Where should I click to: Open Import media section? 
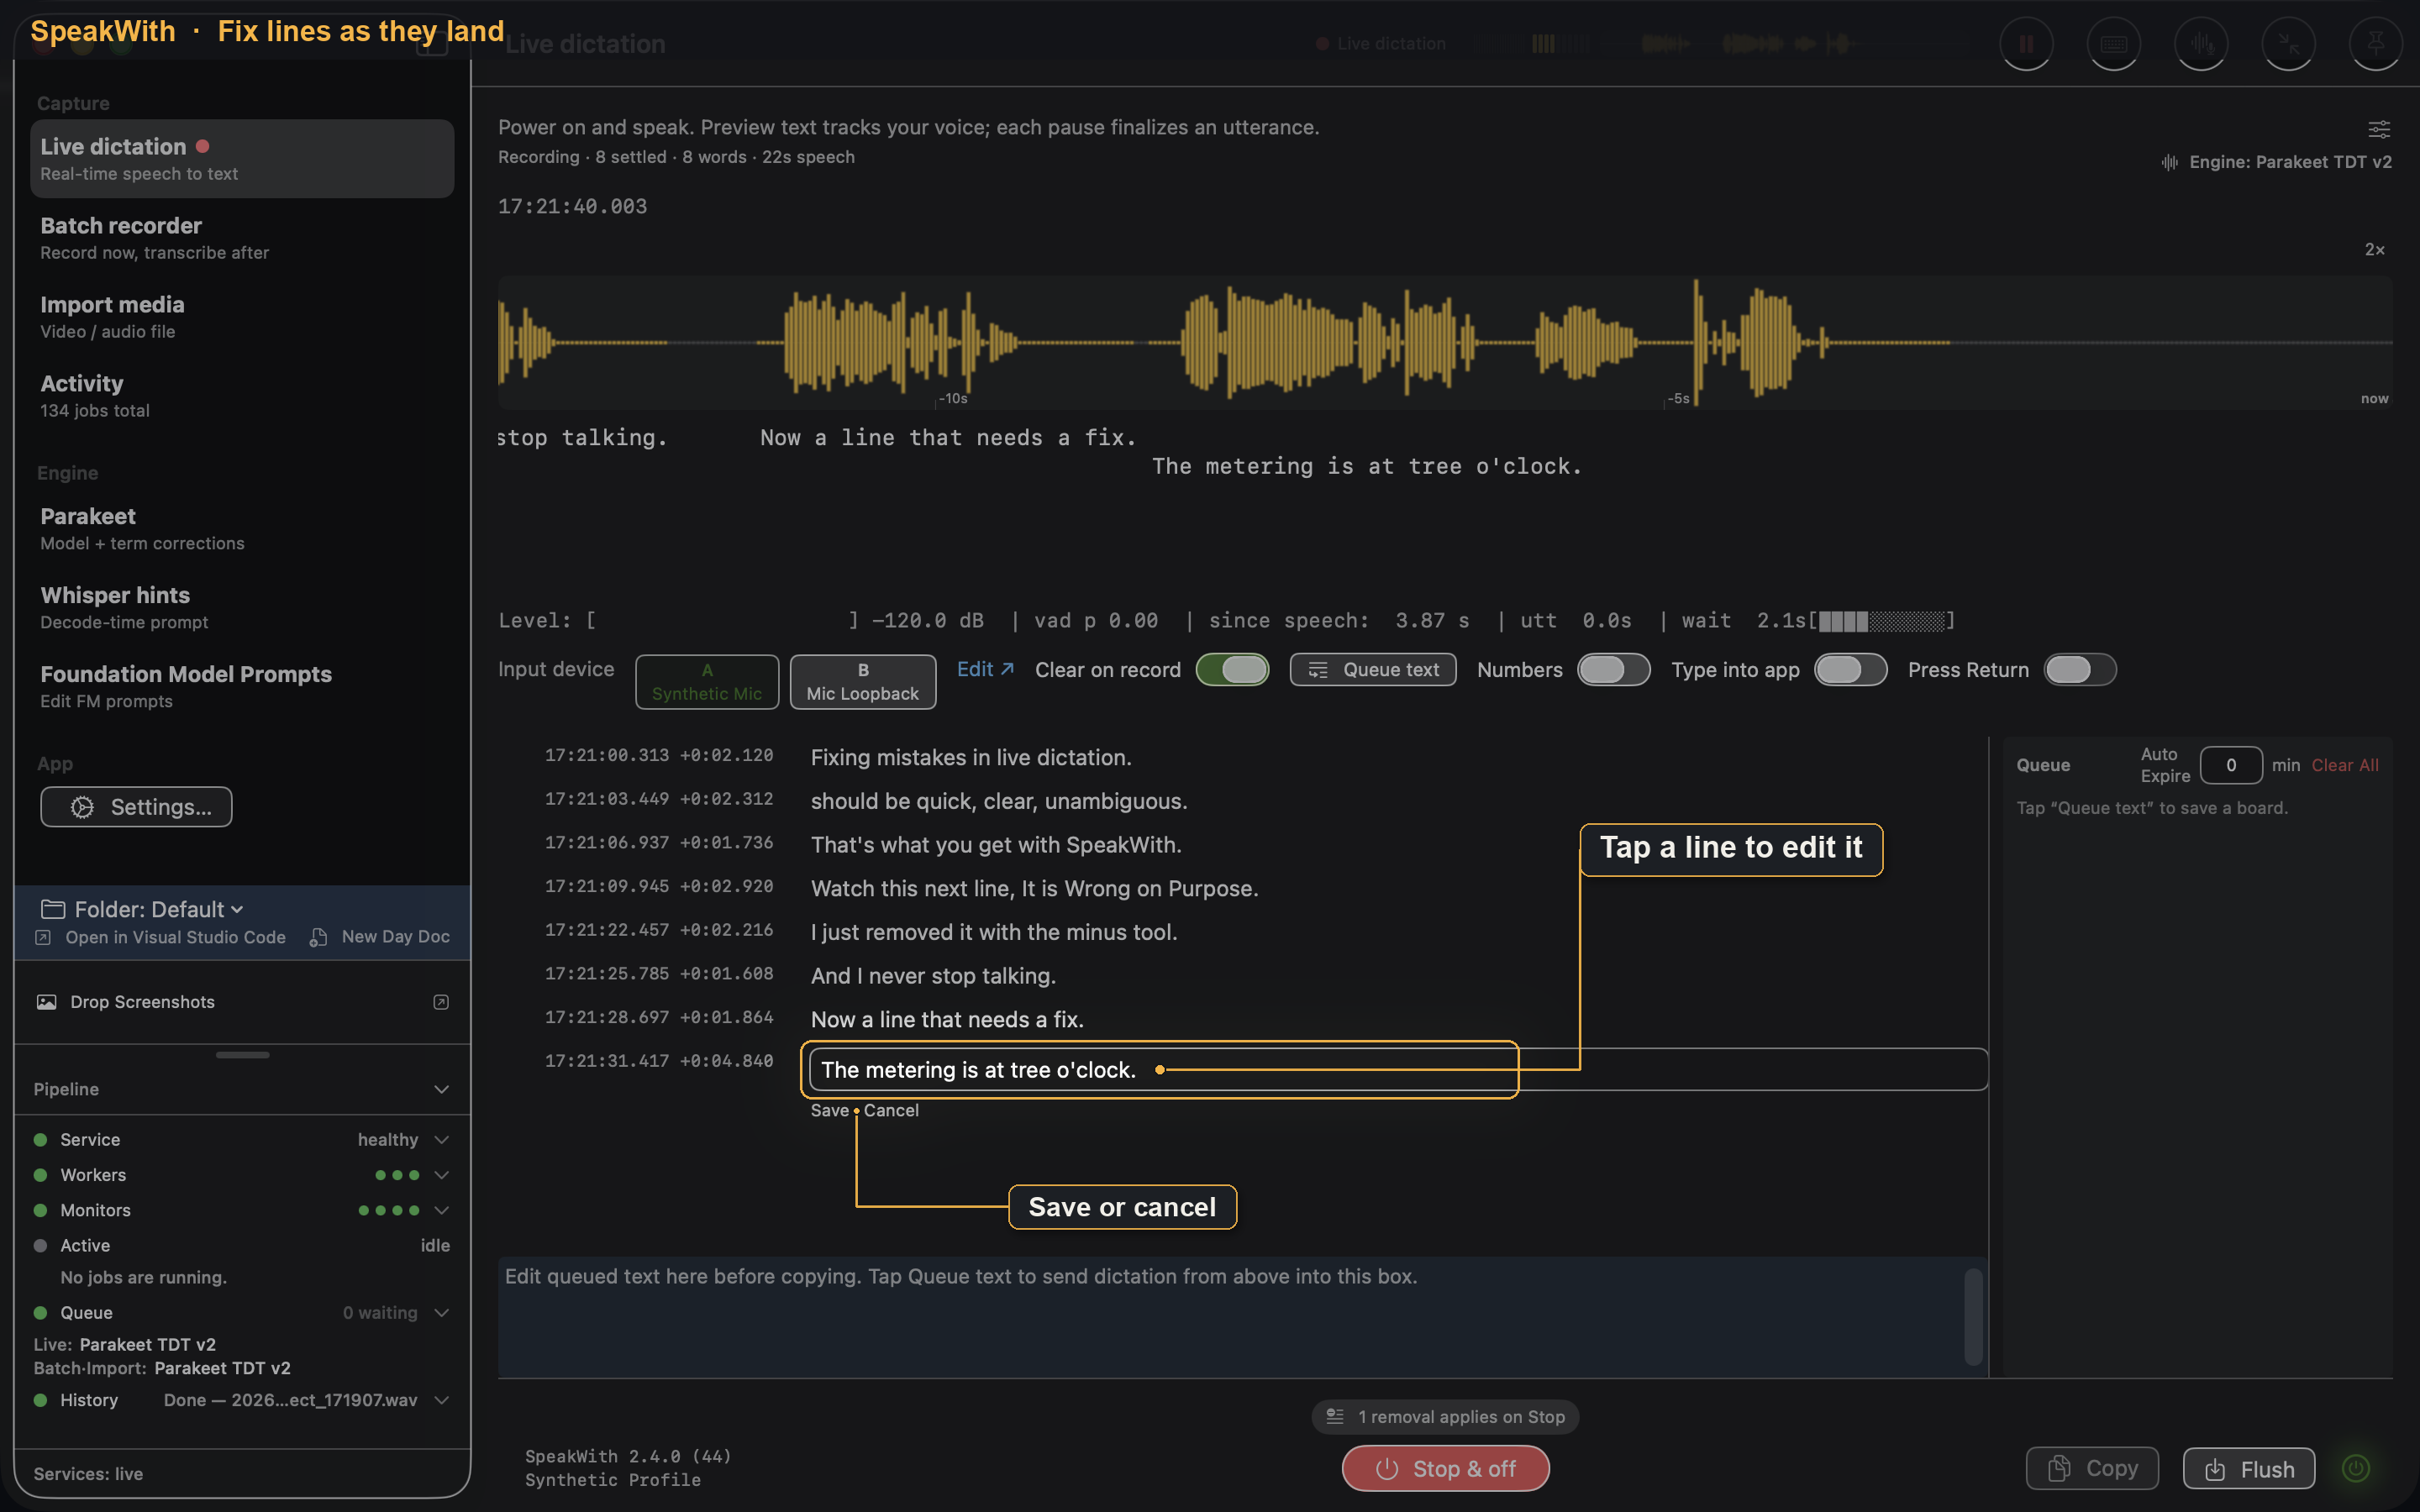(242, 317)
